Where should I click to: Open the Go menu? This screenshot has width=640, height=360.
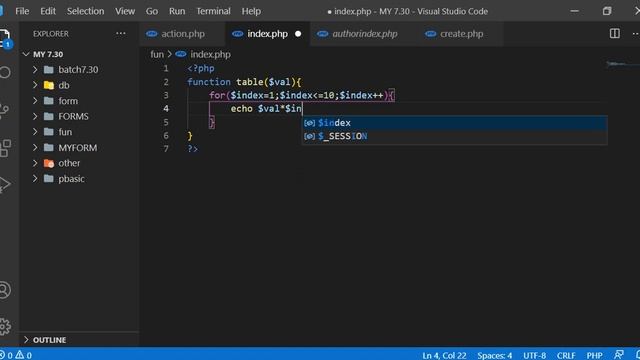152,11
